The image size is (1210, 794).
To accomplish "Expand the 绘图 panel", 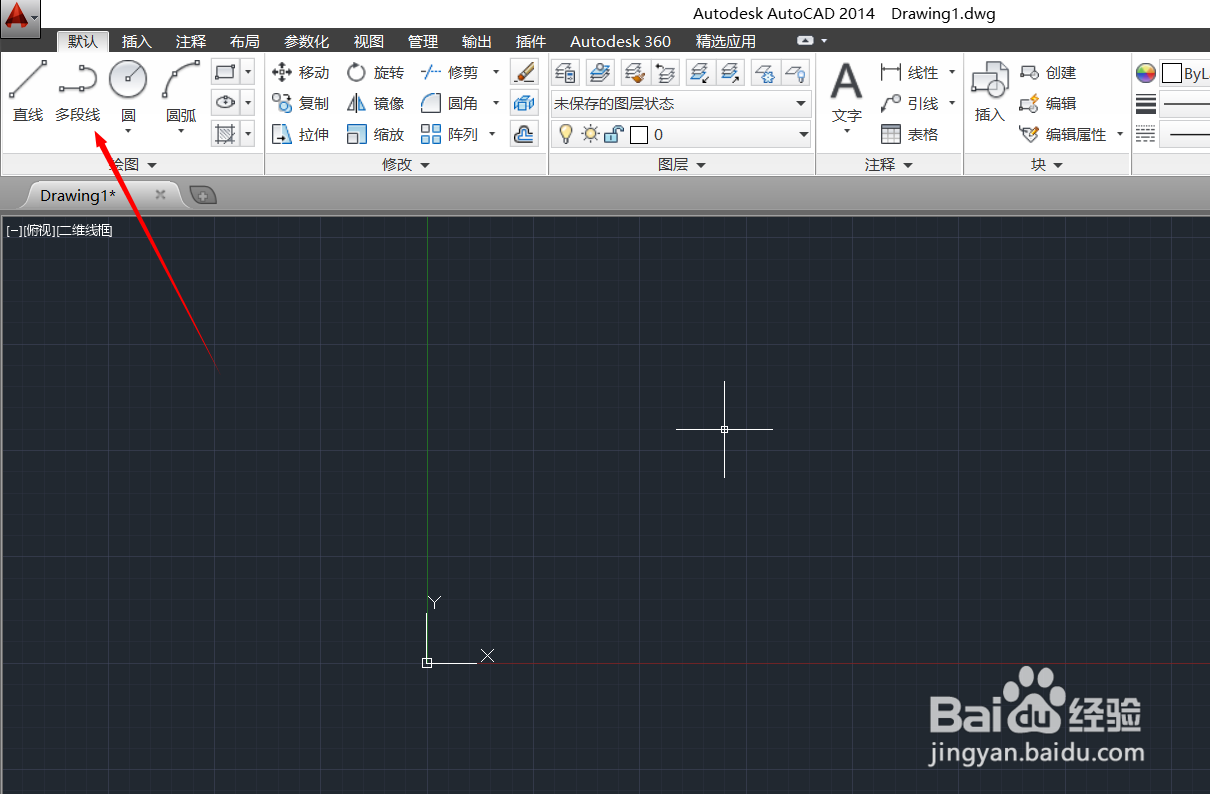I will [133, 165].
